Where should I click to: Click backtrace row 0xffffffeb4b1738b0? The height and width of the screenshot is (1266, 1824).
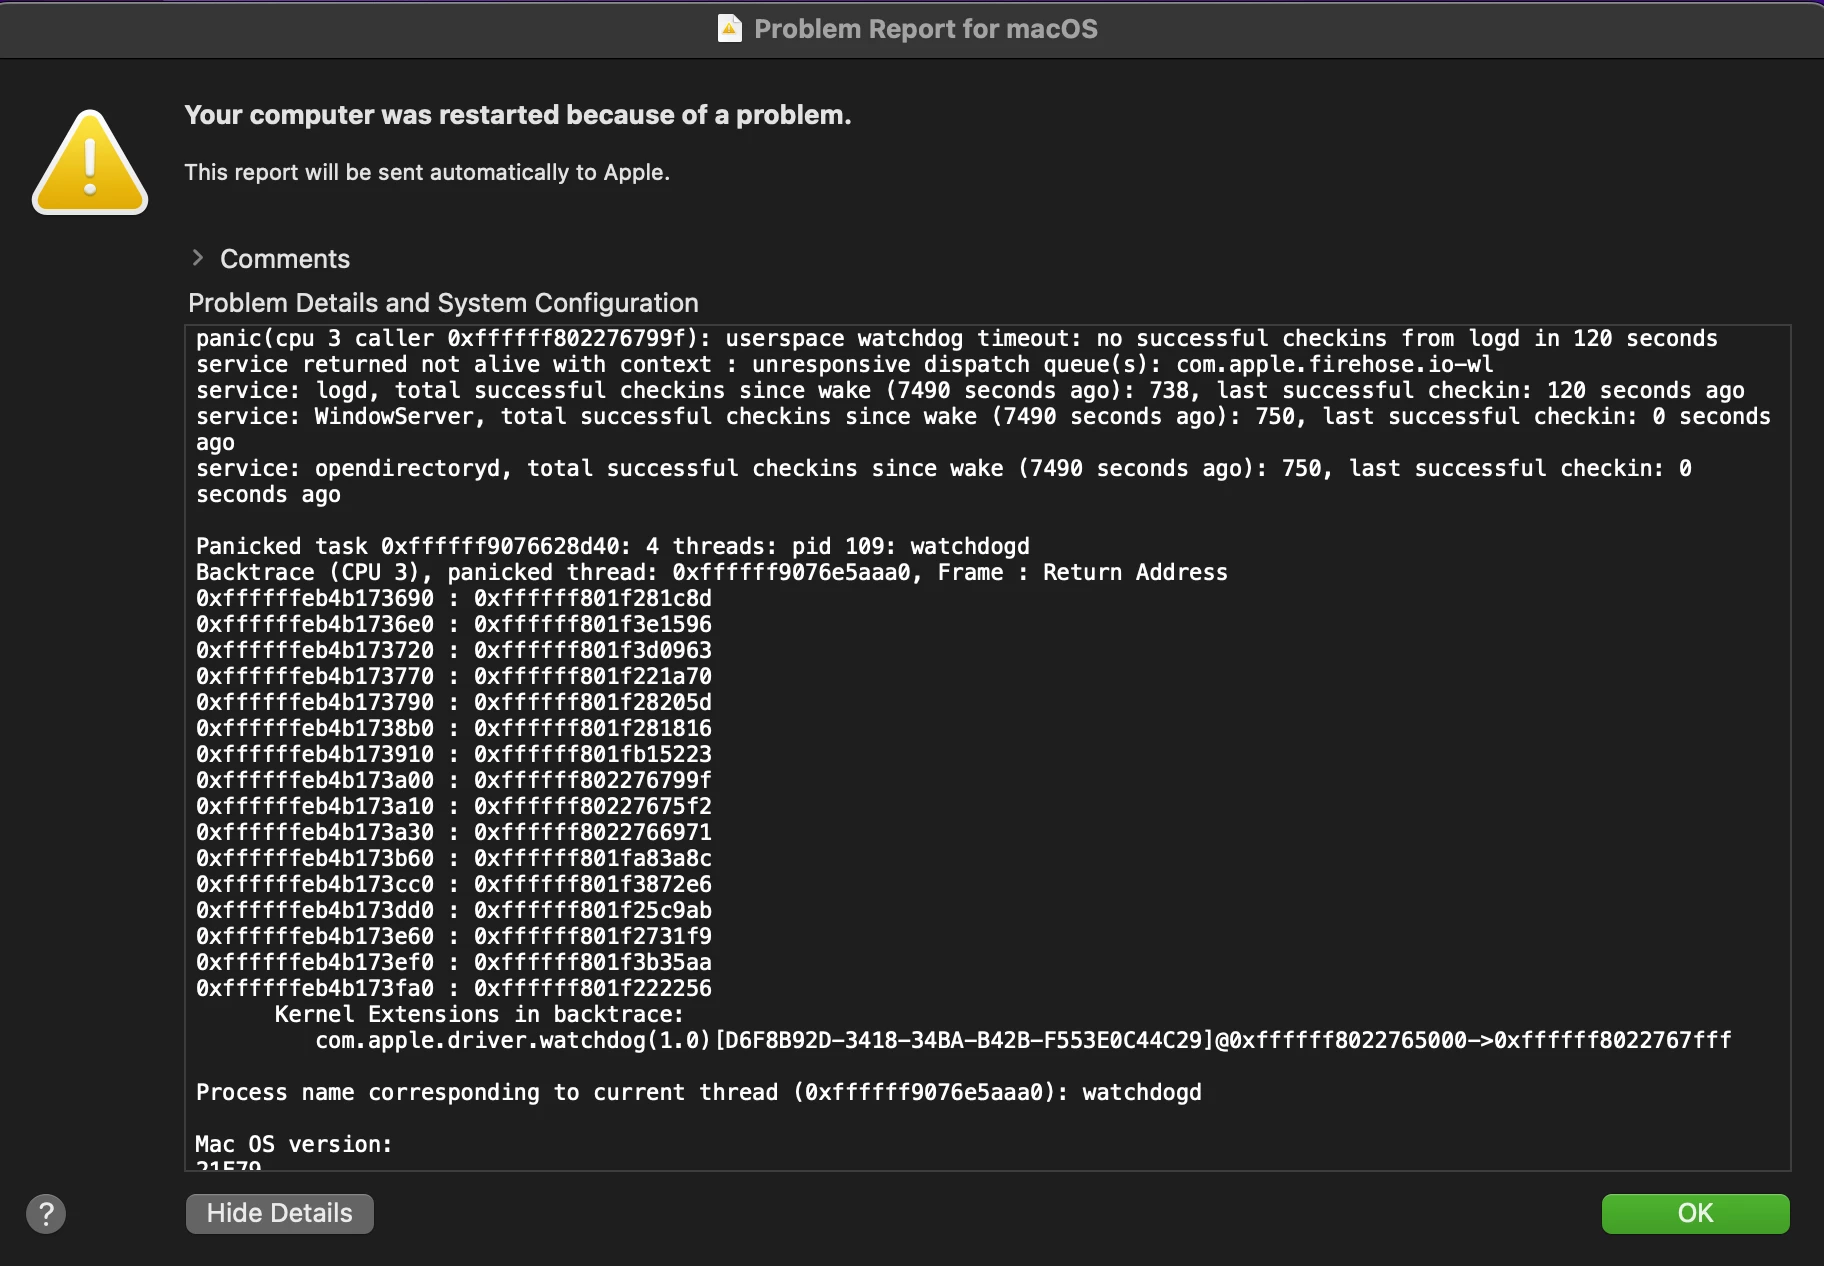(x=453, y=729)
